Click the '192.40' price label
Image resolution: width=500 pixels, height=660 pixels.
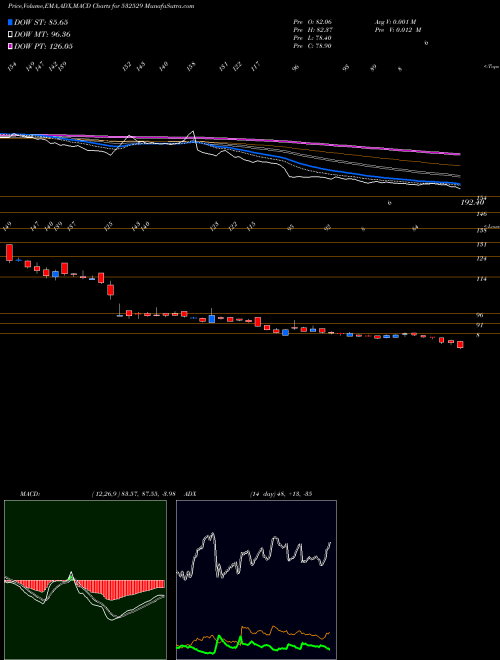tap(473, 203)
